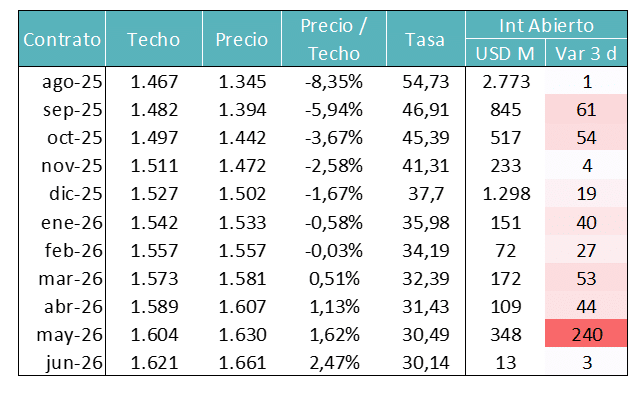Click the -8,35% Precio/Techo cell
This screenshot has height=394, width=643.
334,82
